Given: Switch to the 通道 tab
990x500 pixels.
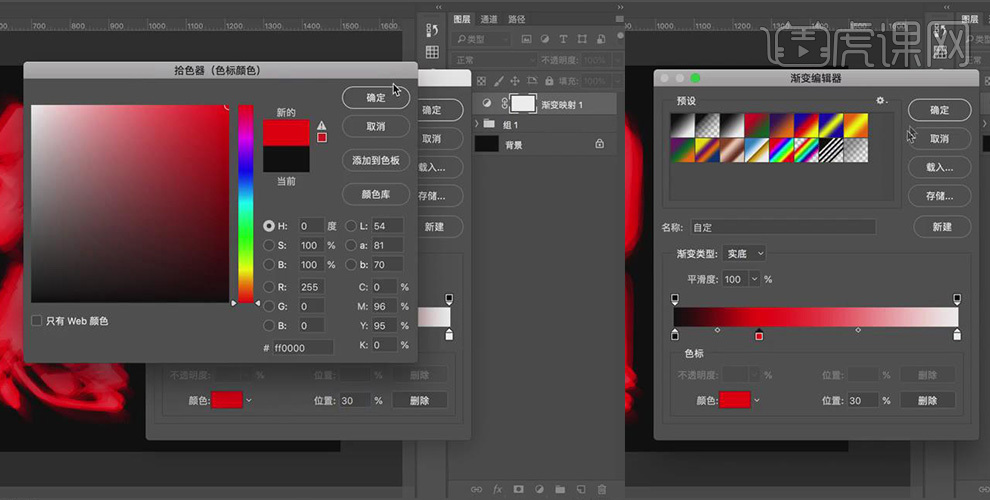Looking at the screenshot, I should click(489, 20).
